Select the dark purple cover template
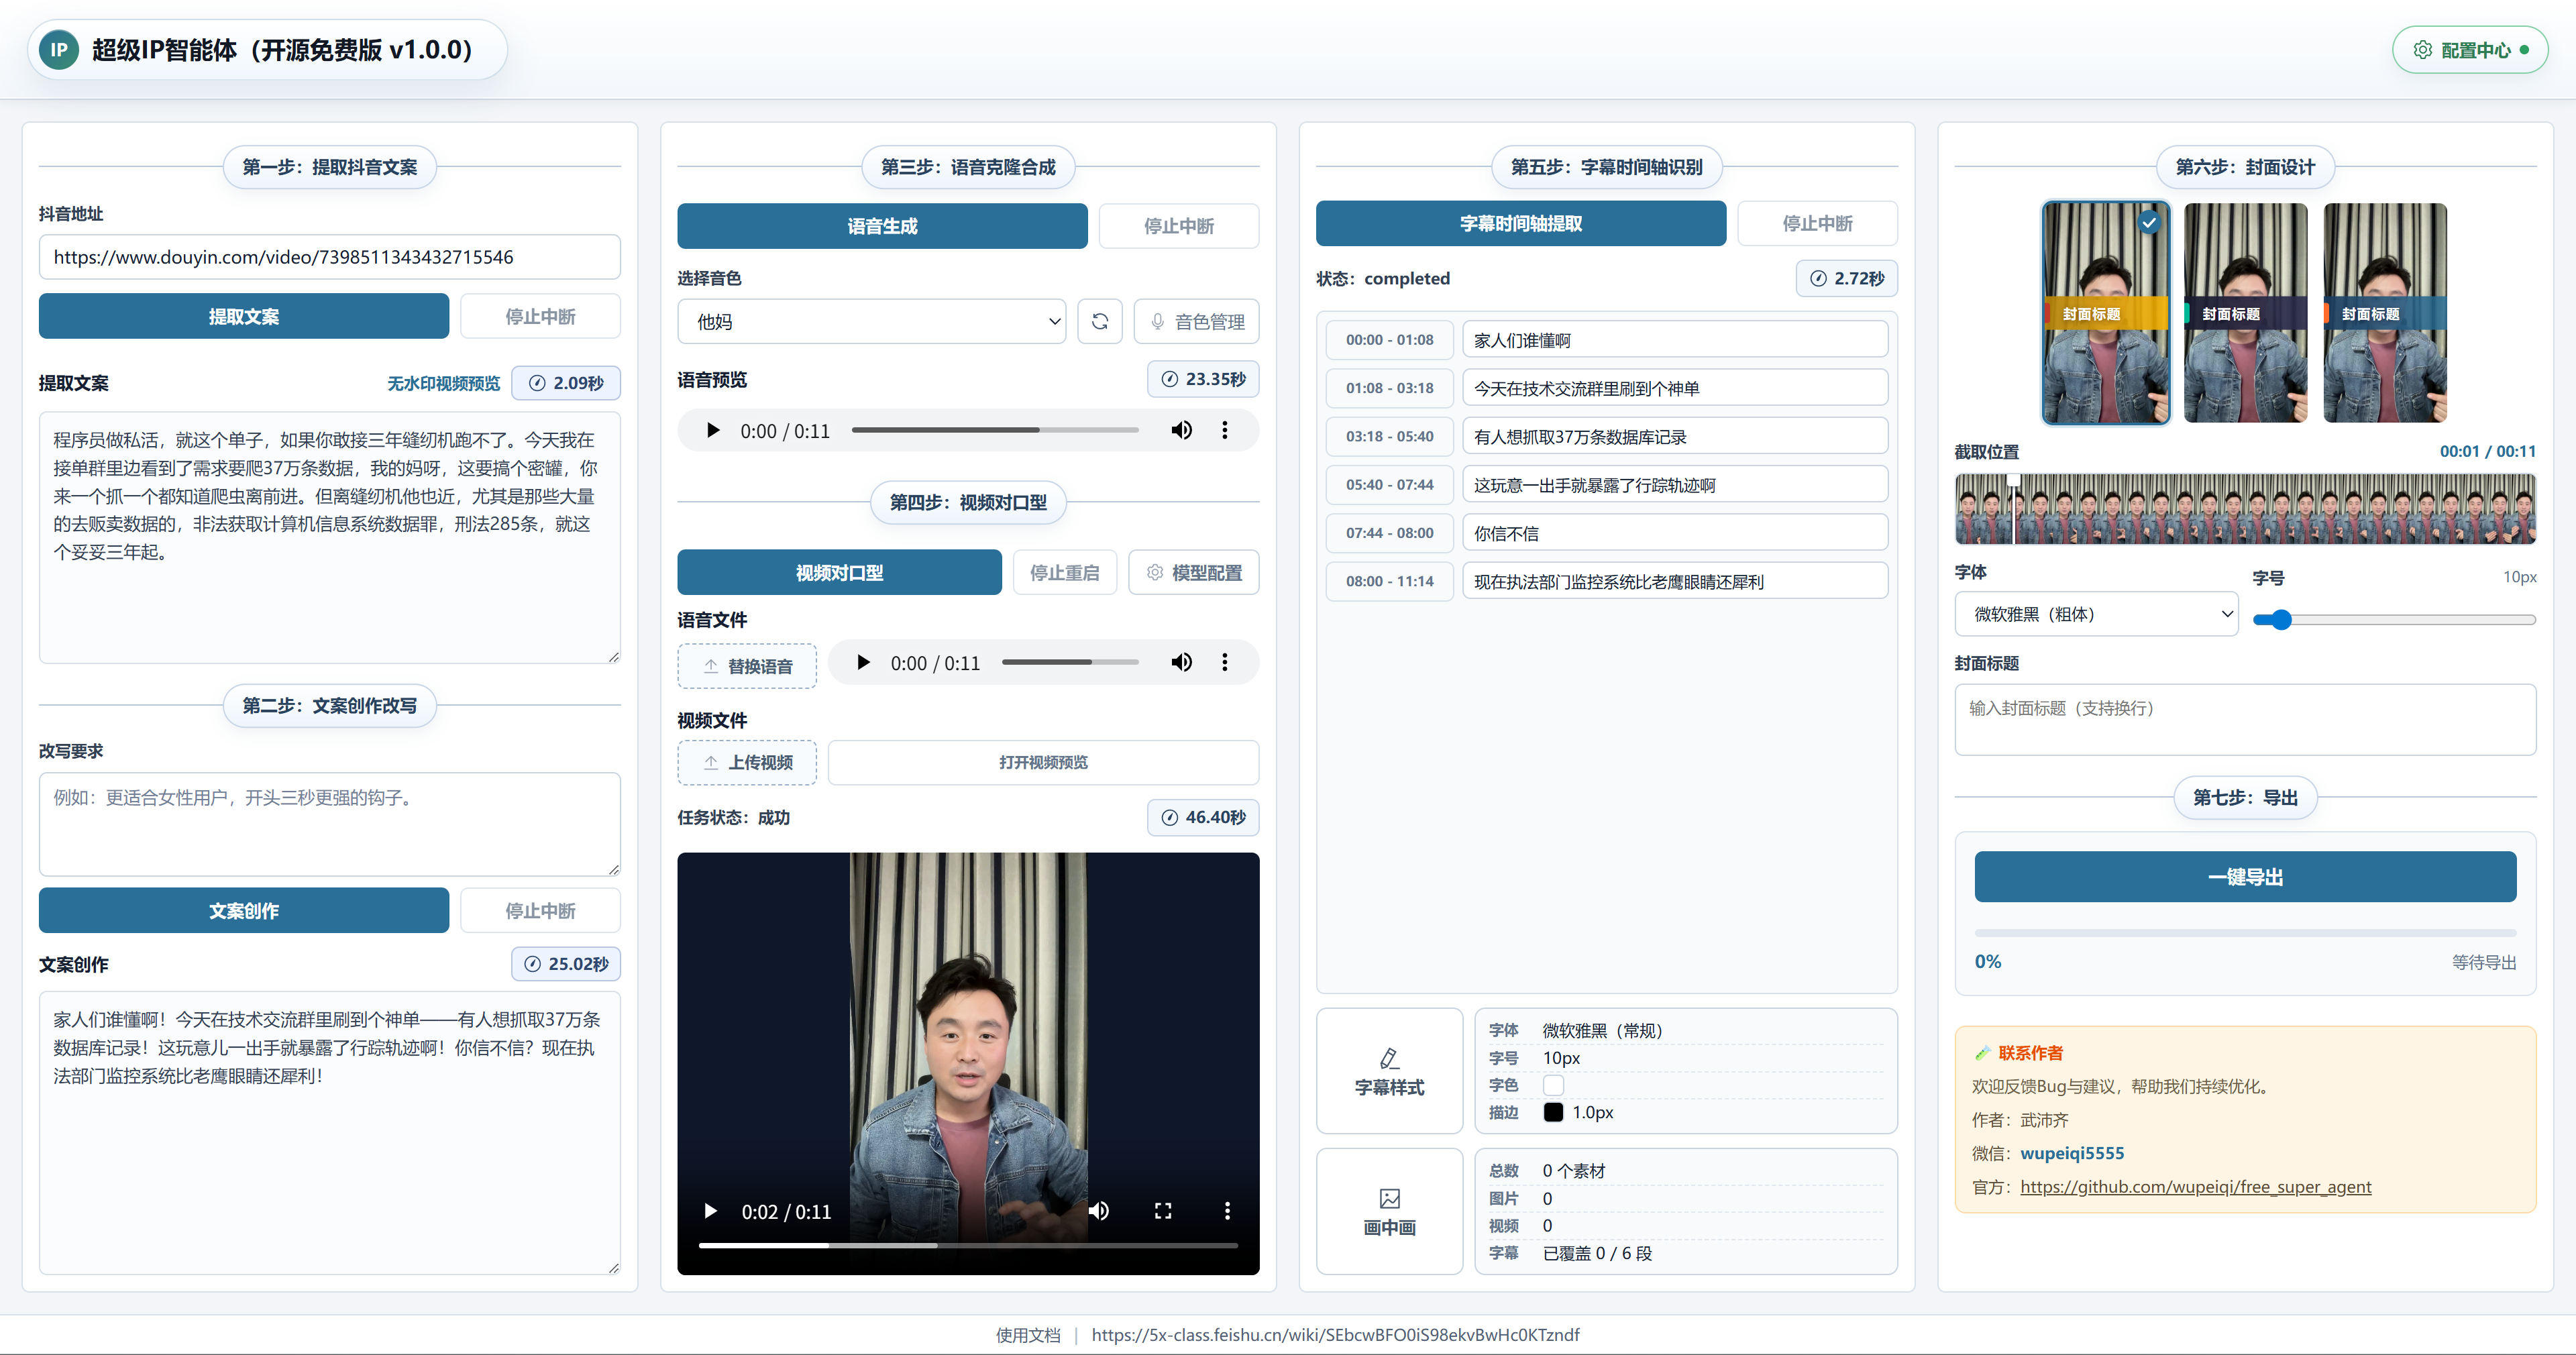The image size is (2576, 1355). point(2245,313)
